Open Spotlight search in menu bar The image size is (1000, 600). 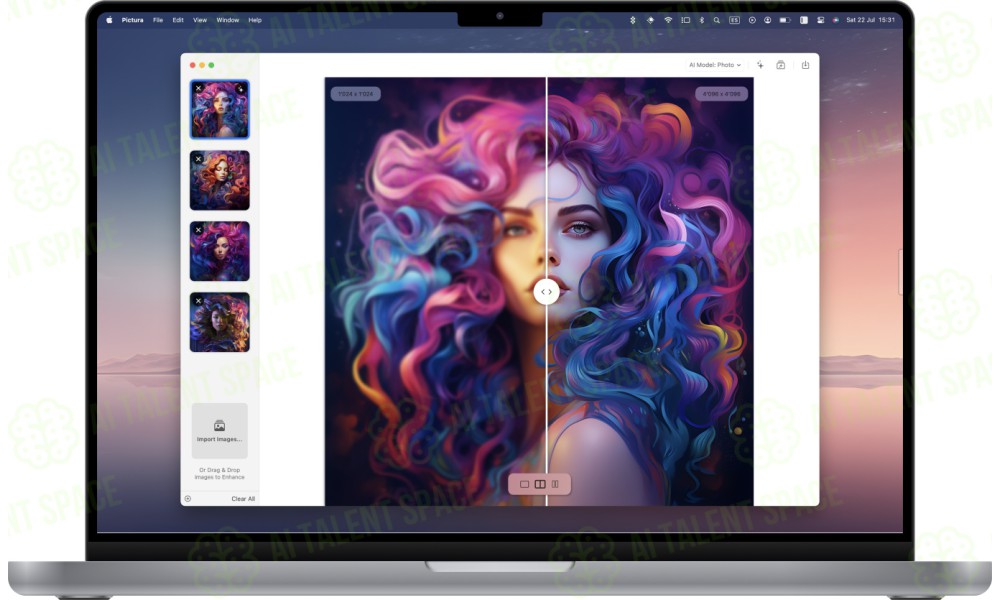point(717,20)
